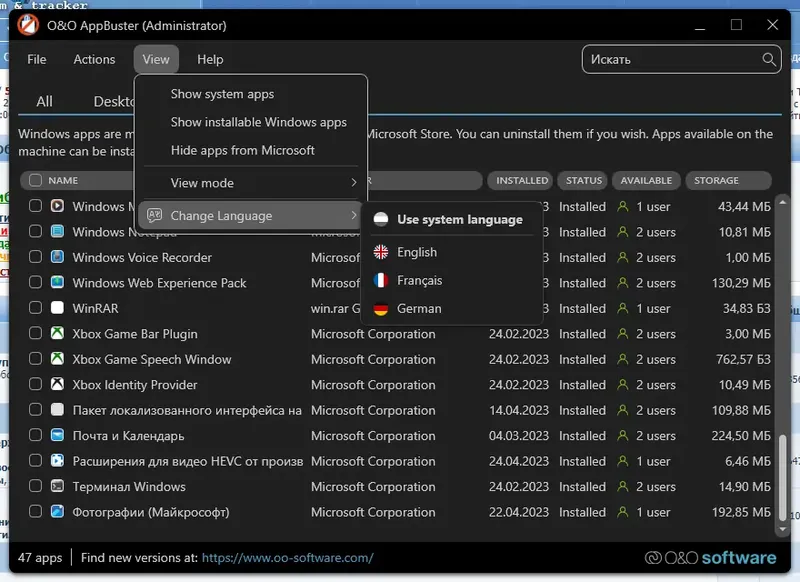This screenshot has width=800, height=582.
Task: Tick the Xbox Identity Provider checkbox
Action: click(x=35, y=385)
